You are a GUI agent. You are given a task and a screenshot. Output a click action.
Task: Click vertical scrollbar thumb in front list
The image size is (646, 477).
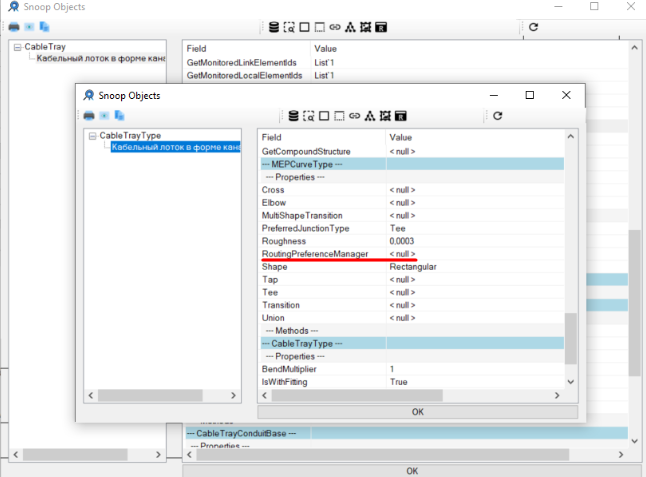[x=571, y=339]
